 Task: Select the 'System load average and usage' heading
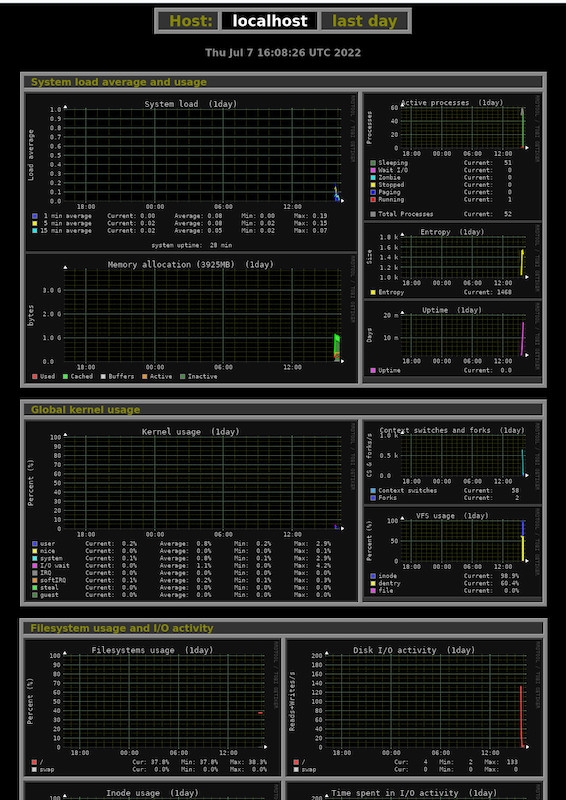point(119,82)
